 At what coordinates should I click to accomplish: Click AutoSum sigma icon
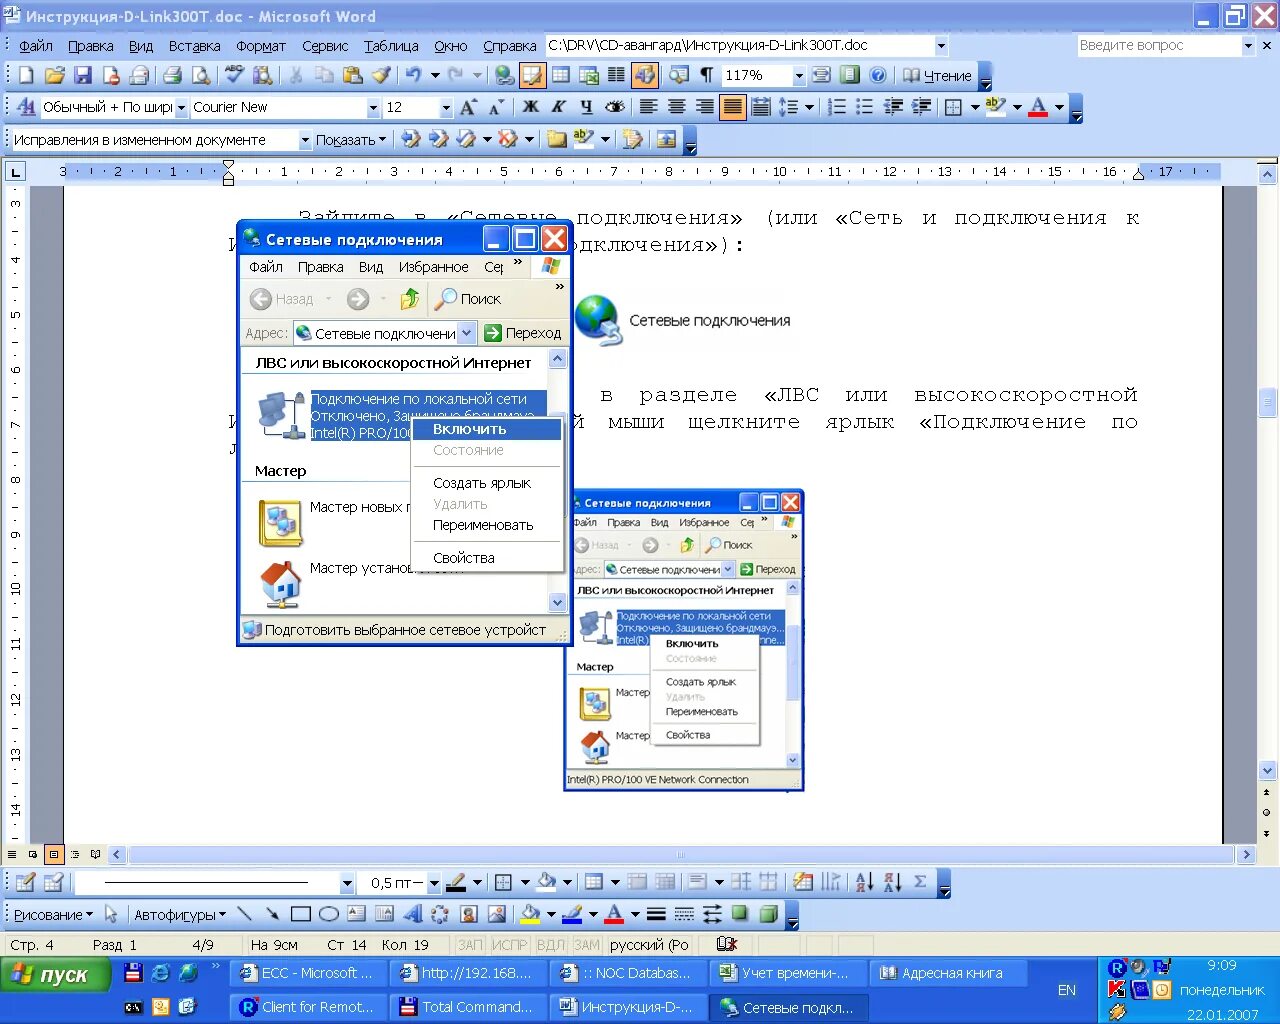pos(920,882)
